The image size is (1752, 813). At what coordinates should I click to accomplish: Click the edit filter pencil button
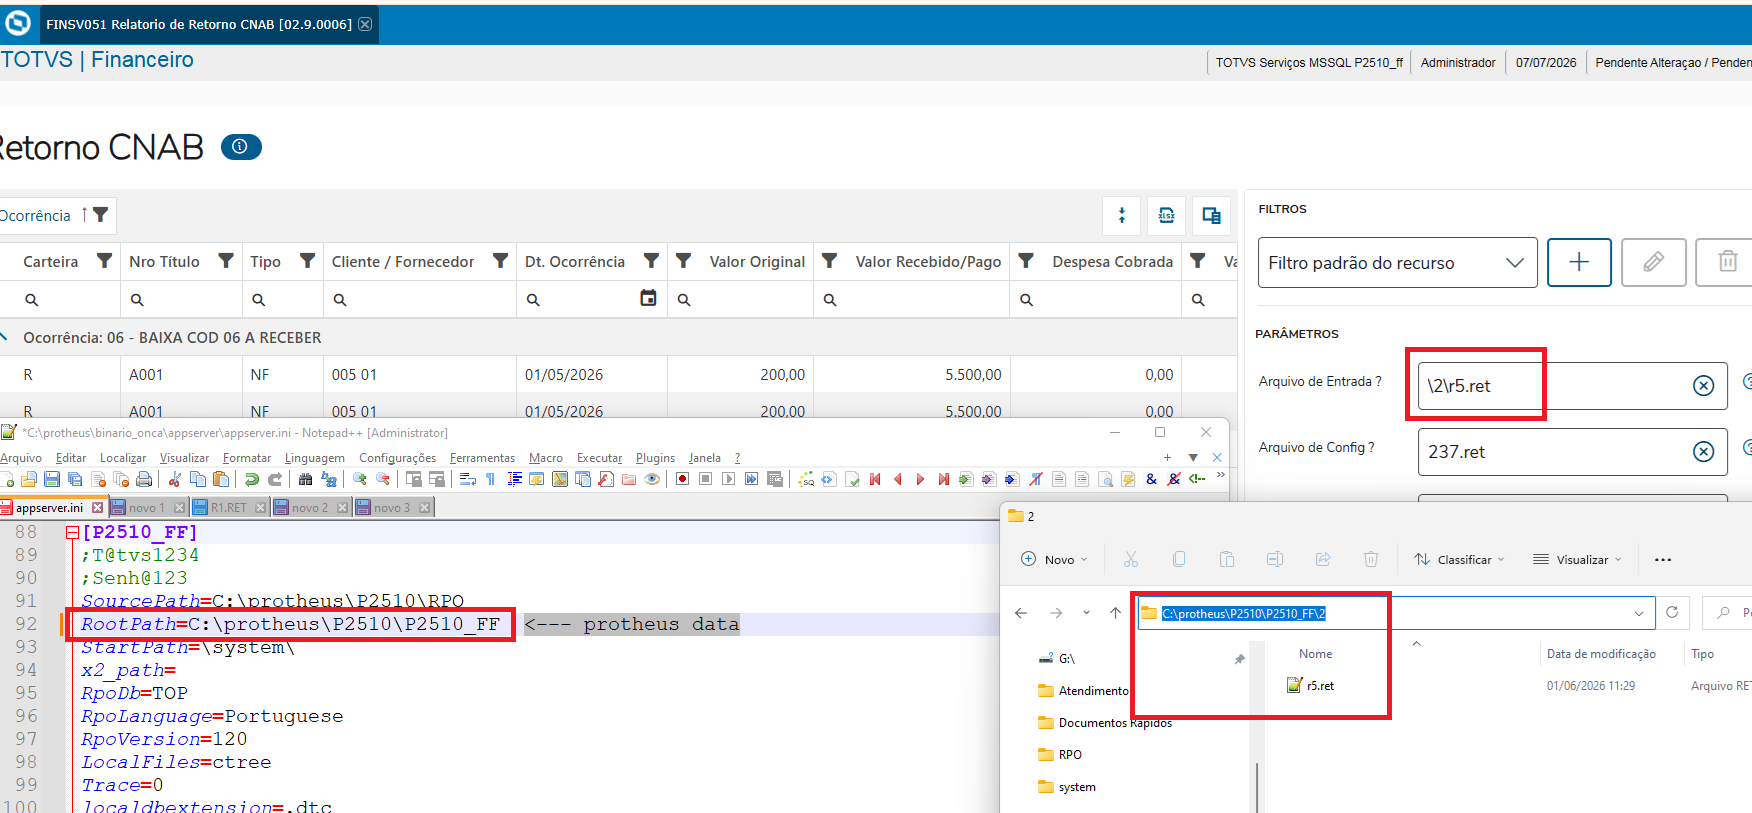tap(1653, 262)
